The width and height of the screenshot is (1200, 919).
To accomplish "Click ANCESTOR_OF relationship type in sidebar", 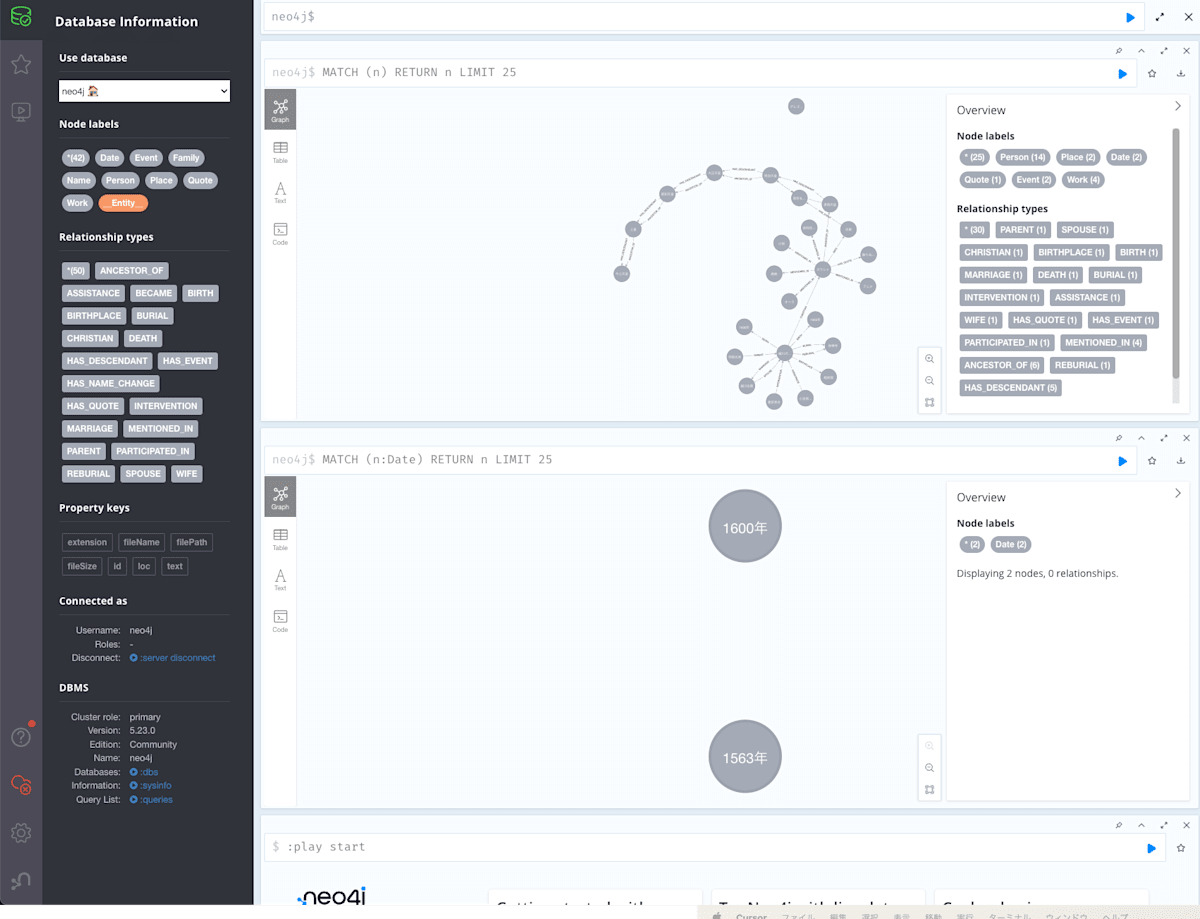I will 131,271.
